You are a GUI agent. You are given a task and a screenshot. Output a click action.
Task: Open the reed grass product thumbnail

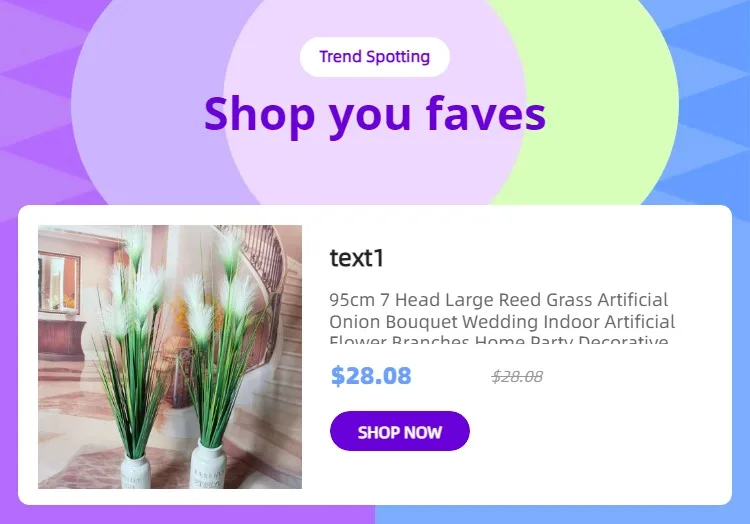tap(170, 357)
